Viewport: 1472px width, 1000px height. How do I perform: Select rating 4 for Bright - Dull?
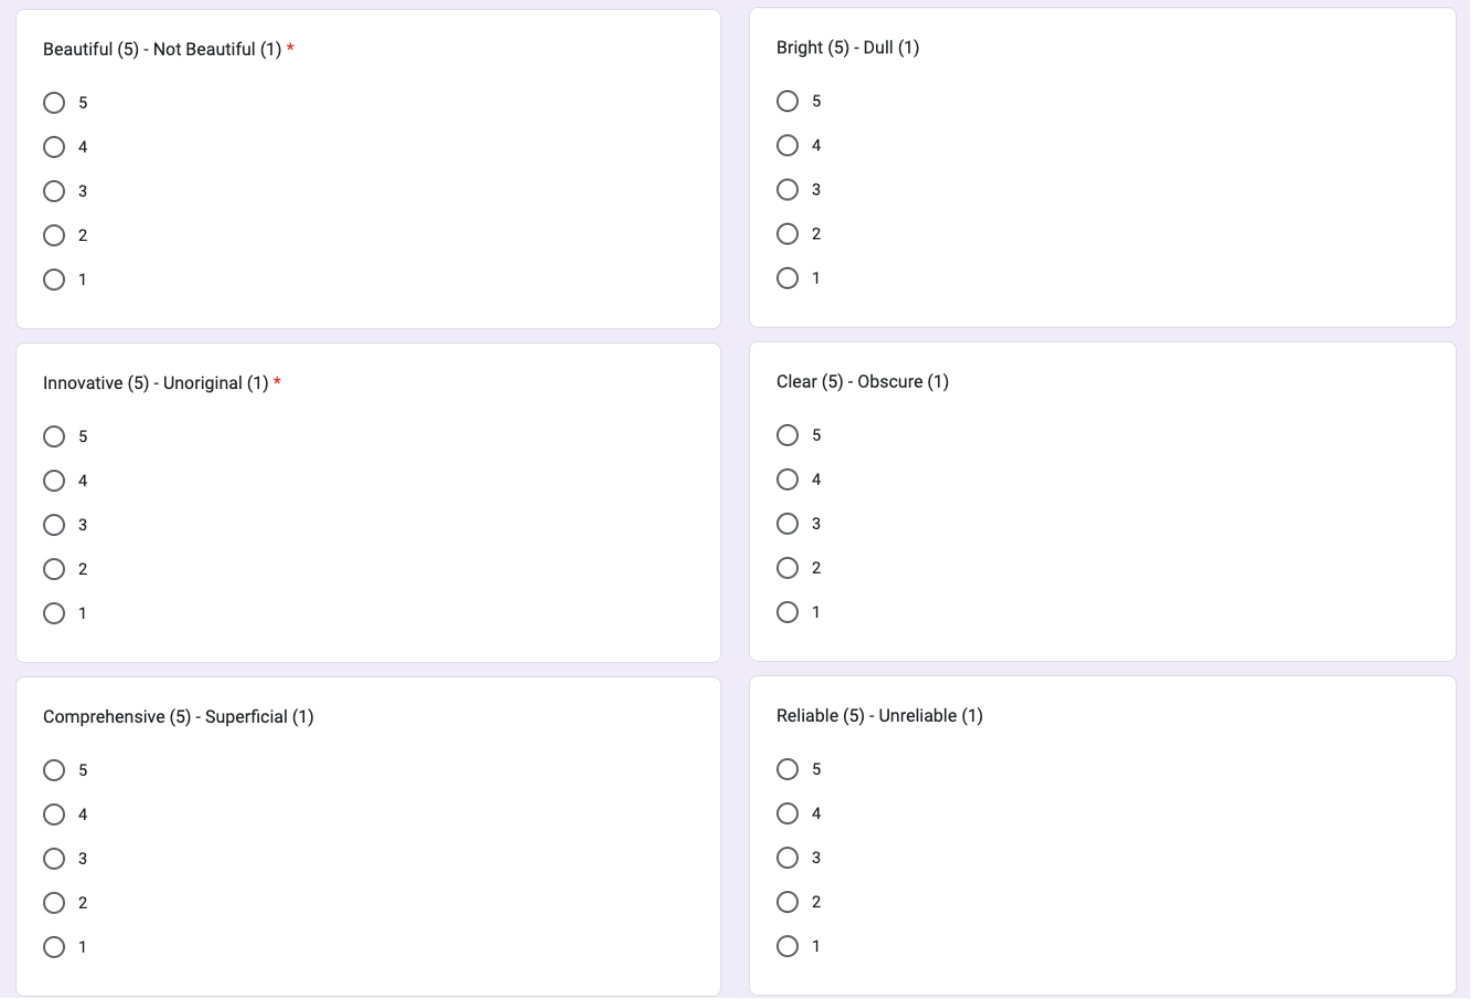click(788, 145)
